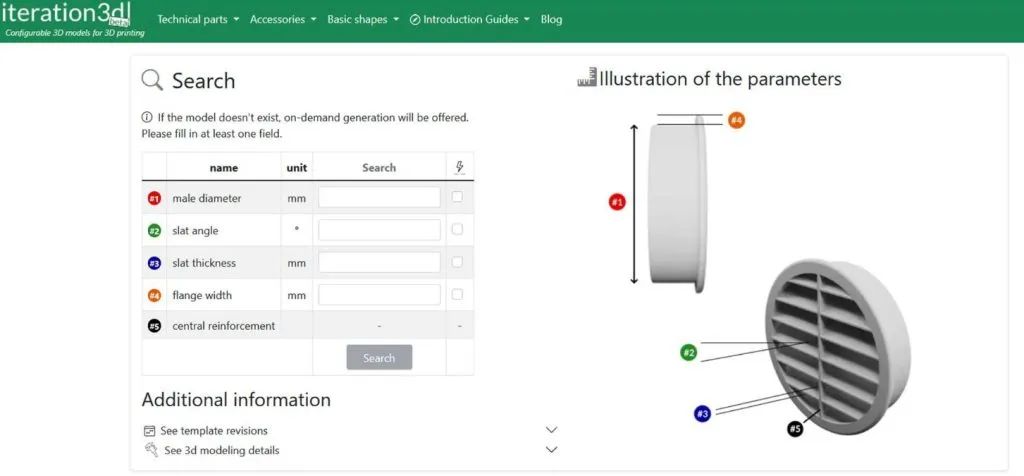Viewport: 1024px width, 476px height.
Task: Click the green #2 slat angle badge in the table
Action: pyautogui.click(x=154, y=231)
